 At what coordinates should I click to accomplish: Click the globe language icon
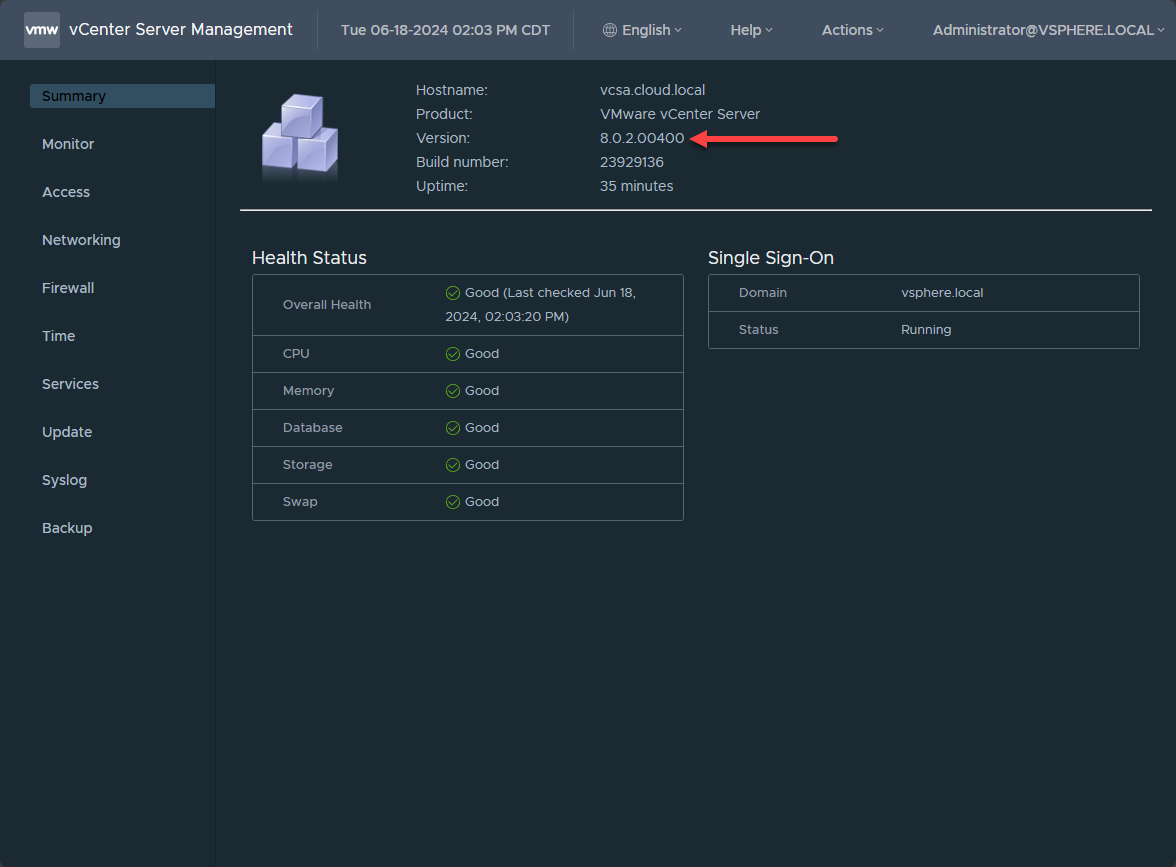tap(610, 30)
